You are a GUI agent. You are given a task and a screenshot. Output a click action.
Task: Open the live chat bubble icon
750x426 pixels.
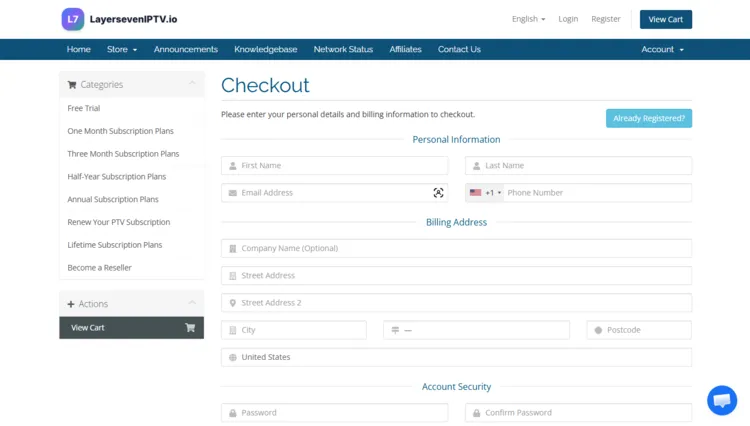coord(721,400)
